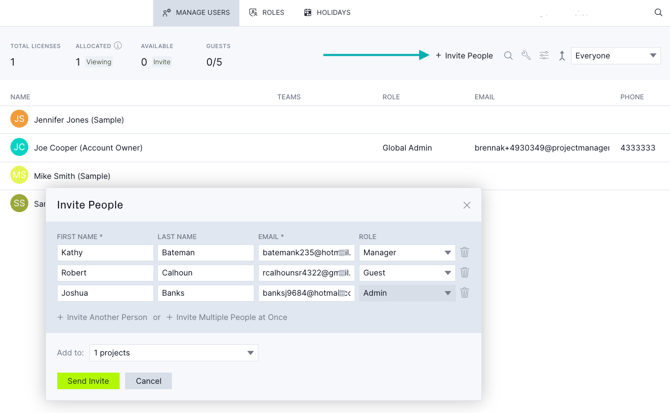Click the SS avatar icon

(x=19, y=203)
